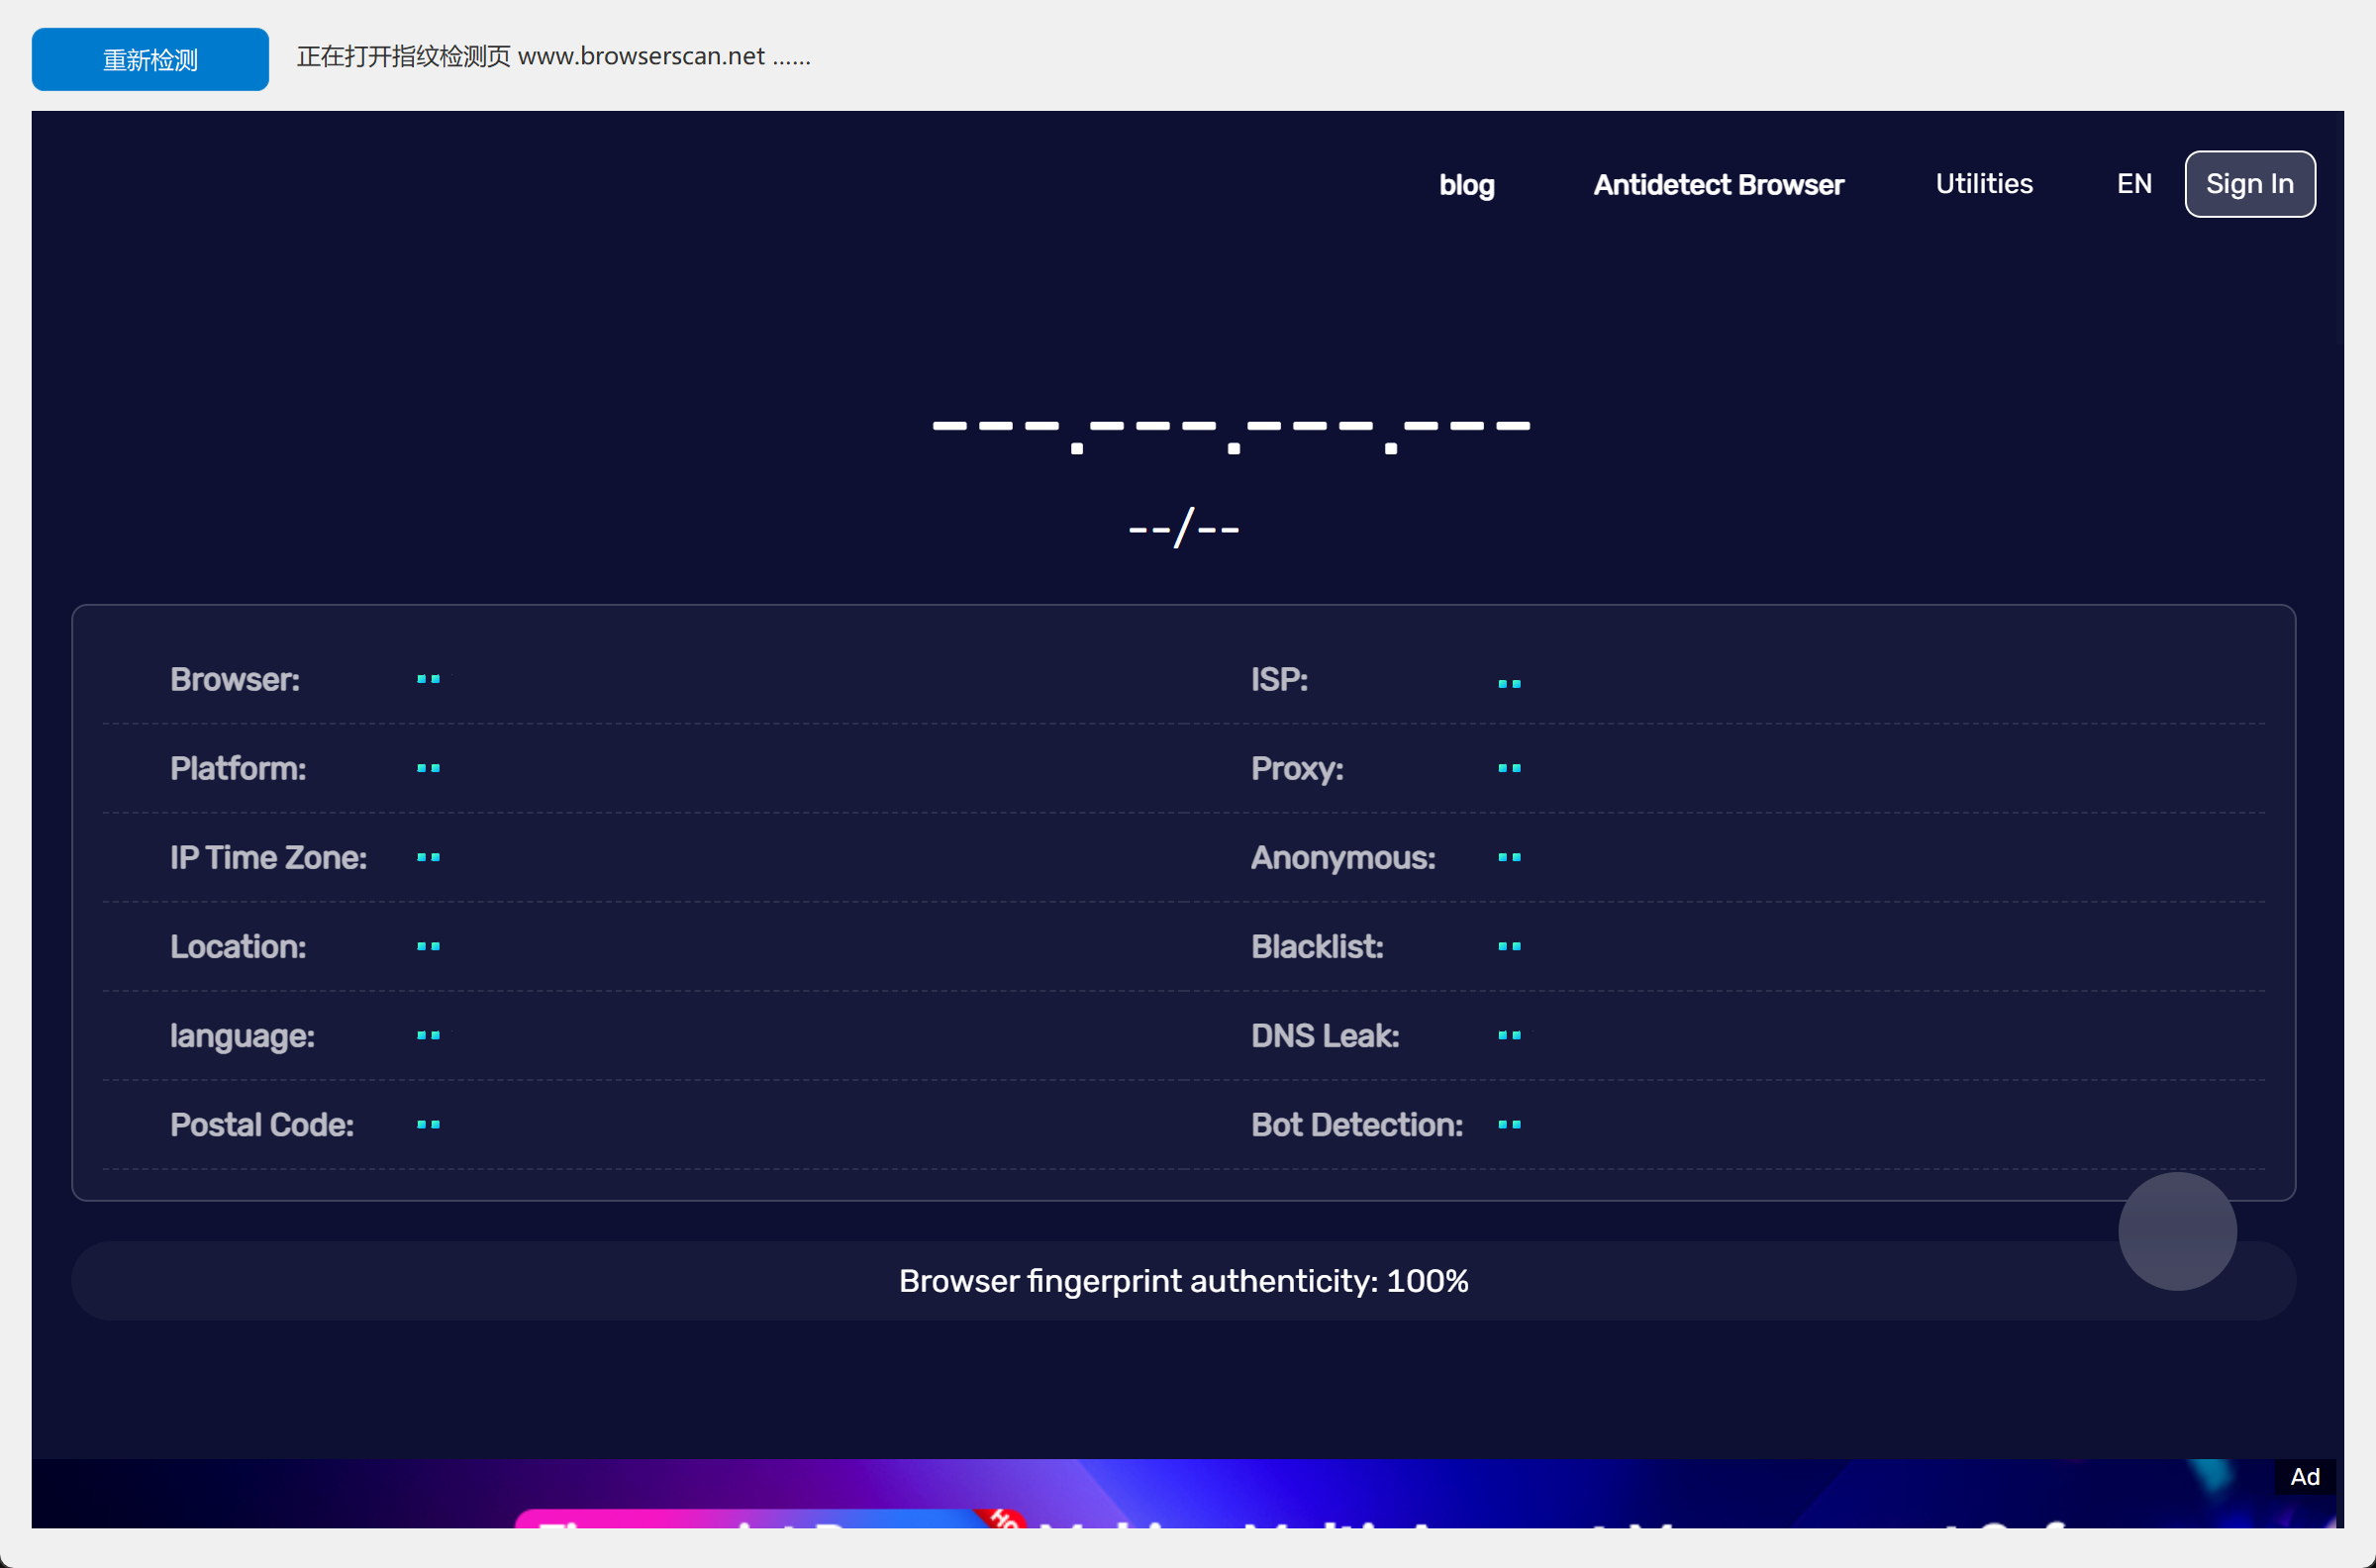Click the --/-- score placeholder
The height and width of the screenshot is (1568, 2376).
(1184, 527)
